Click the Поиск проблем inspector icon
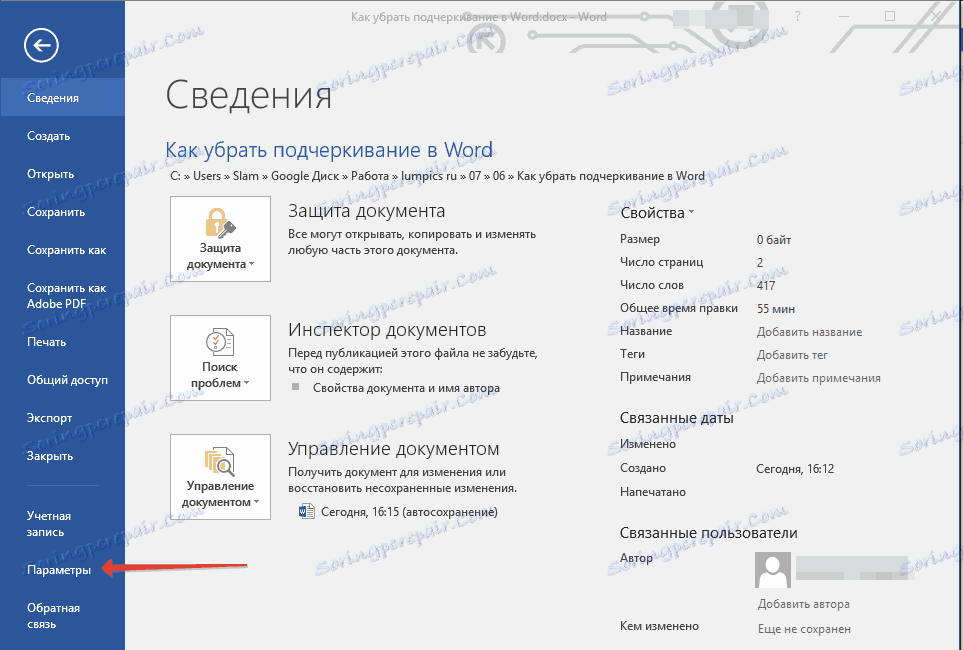Viewport: 963px width, 650px height. (x=220, y=342)
